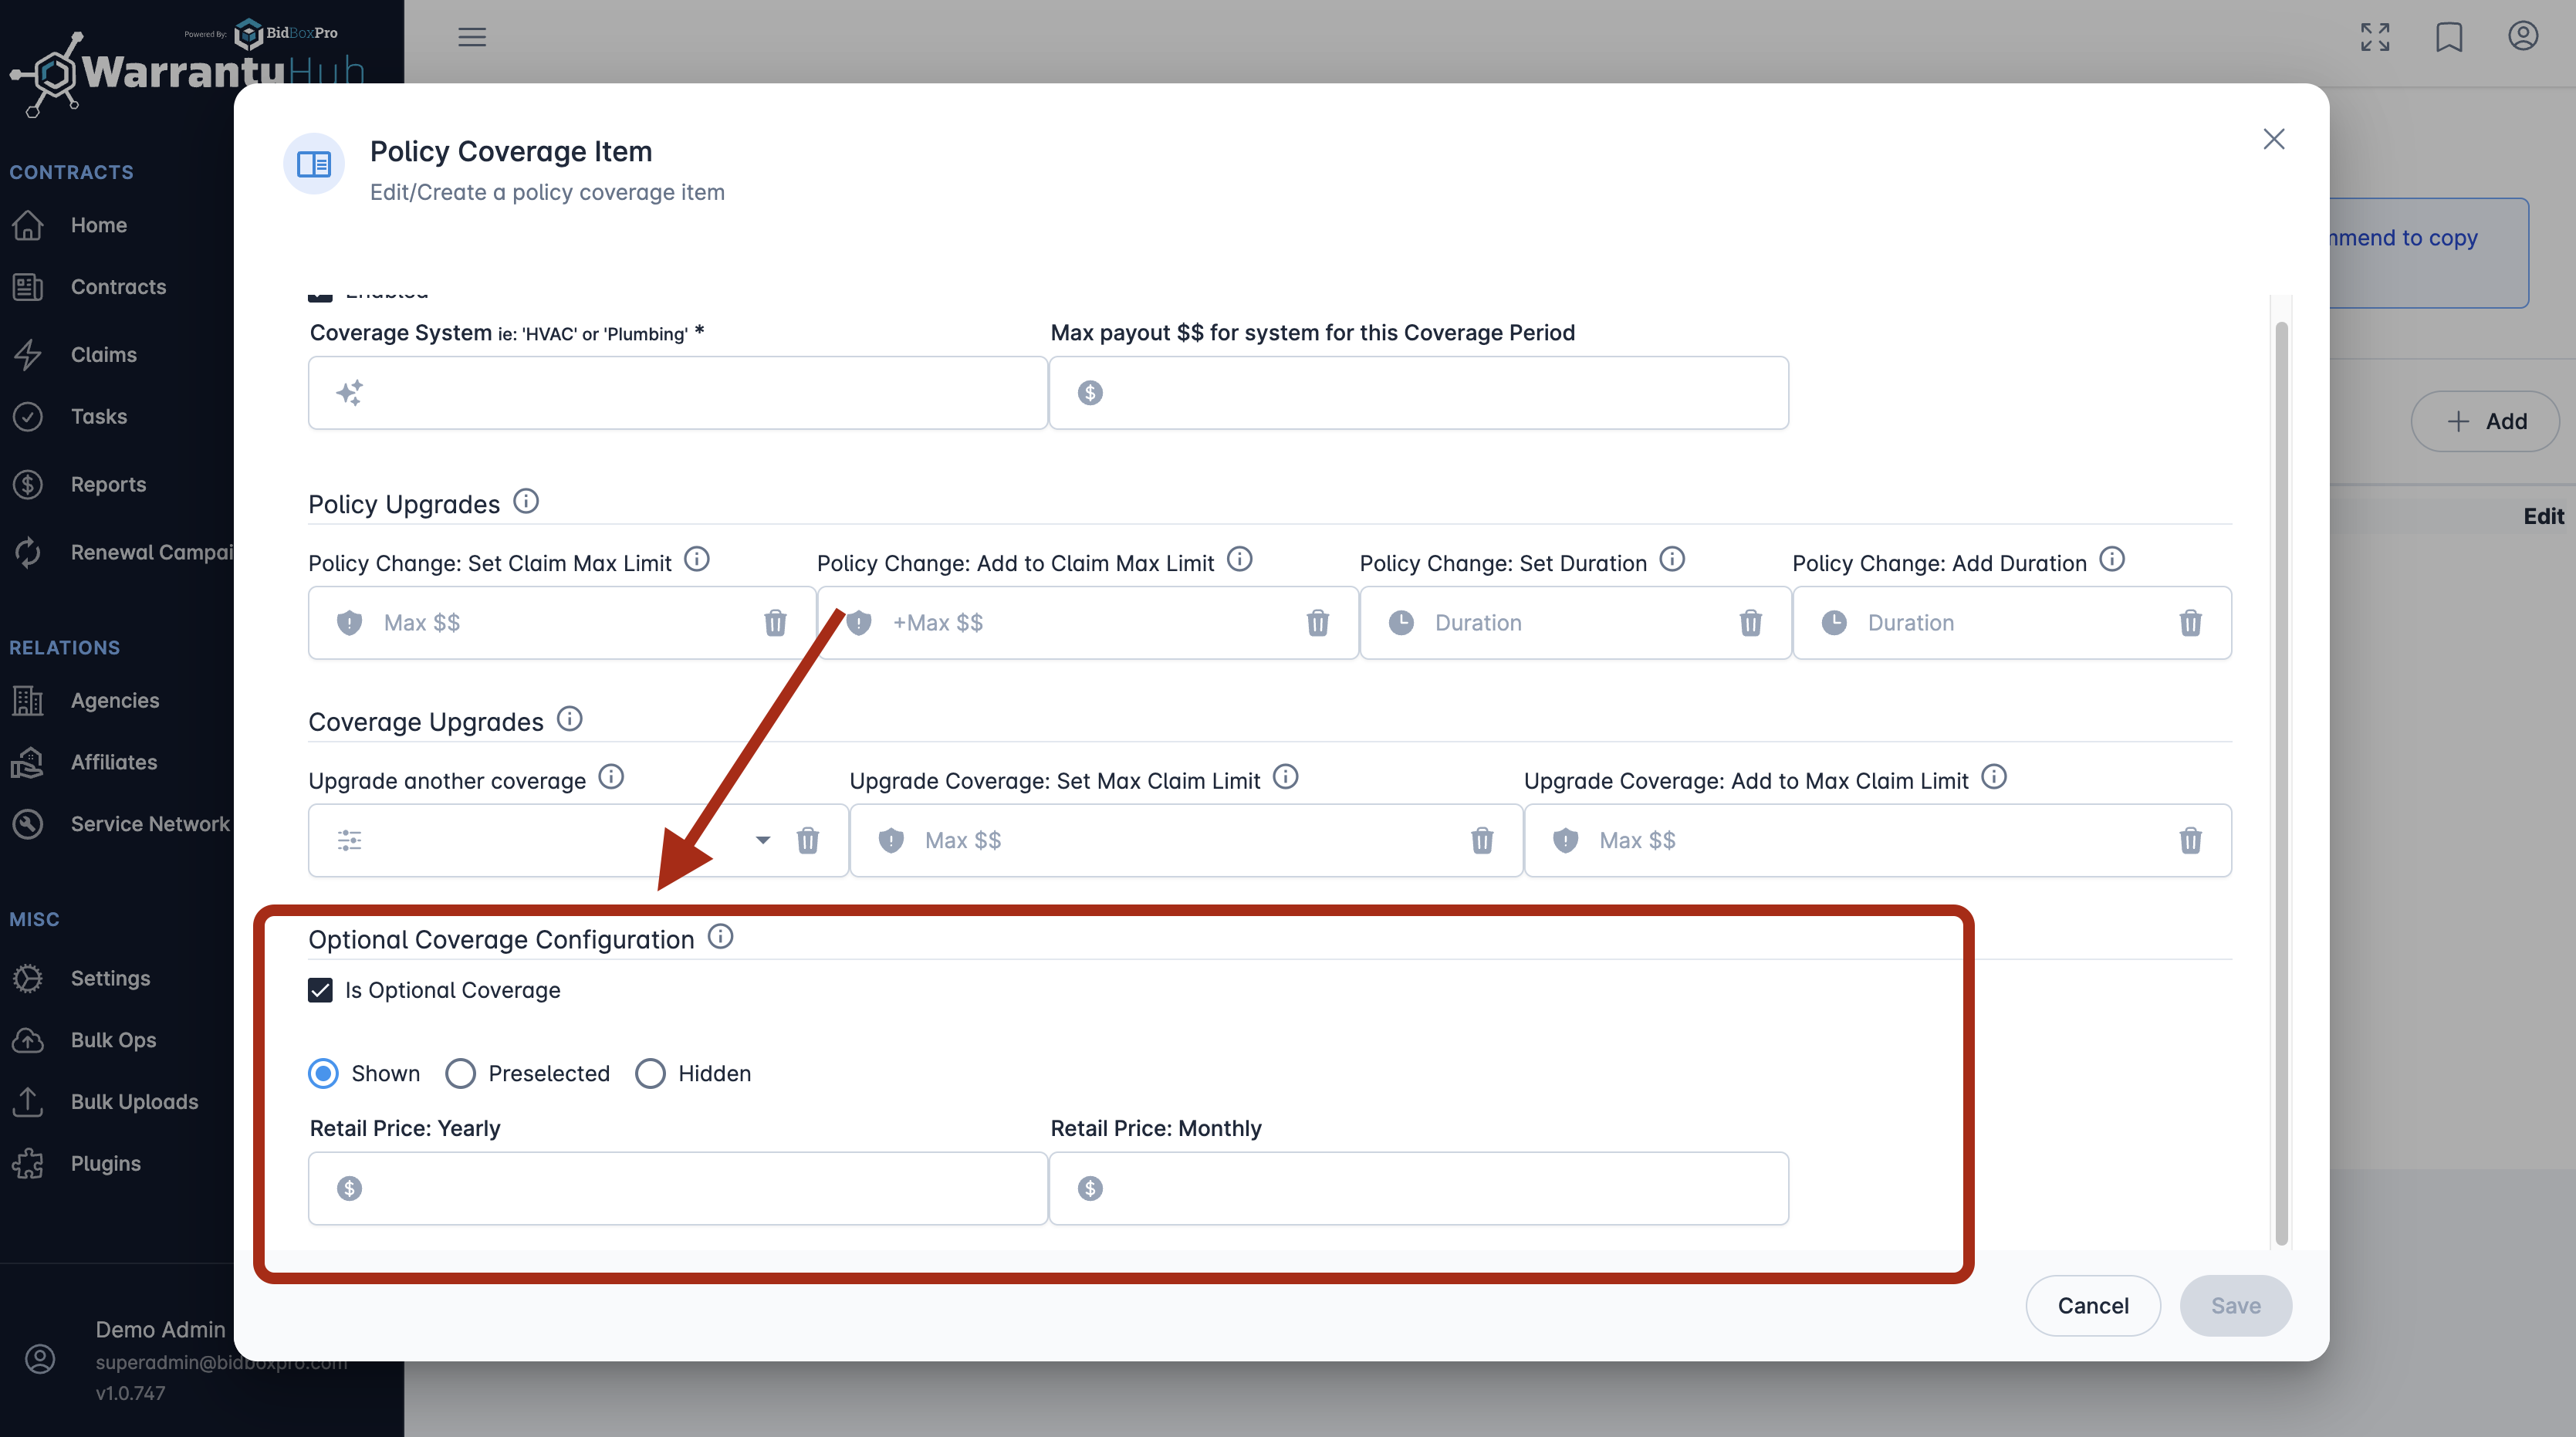The width and height of the screenshot is (2576, 1437).
Task: Click trash icon in Policy Change Set Duration field
Action: click(x=1750, y=623)
